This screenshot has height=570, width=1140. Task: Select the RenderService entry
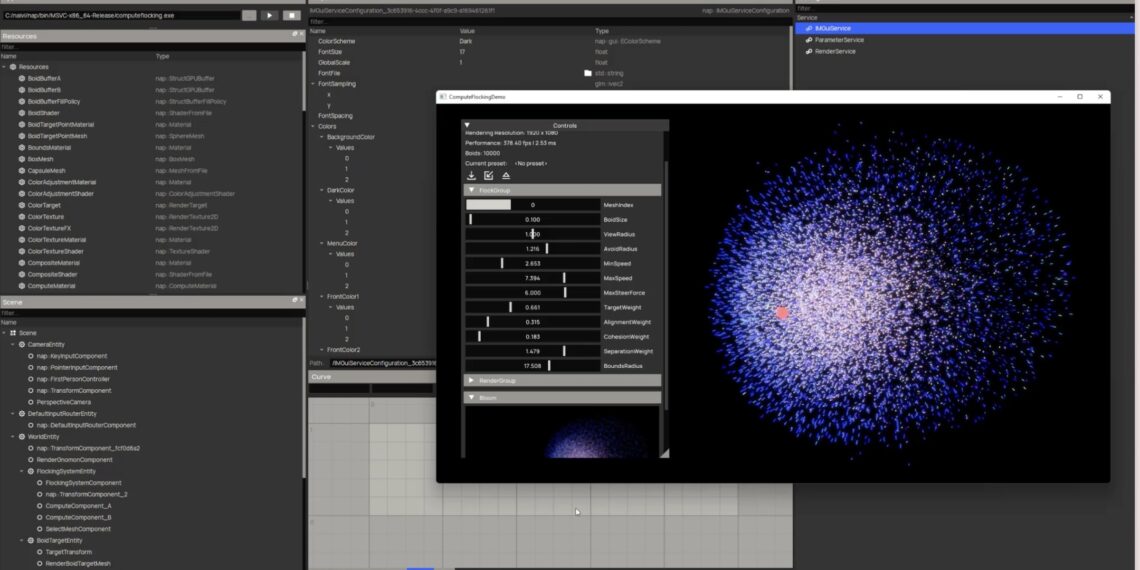[835, 51]
